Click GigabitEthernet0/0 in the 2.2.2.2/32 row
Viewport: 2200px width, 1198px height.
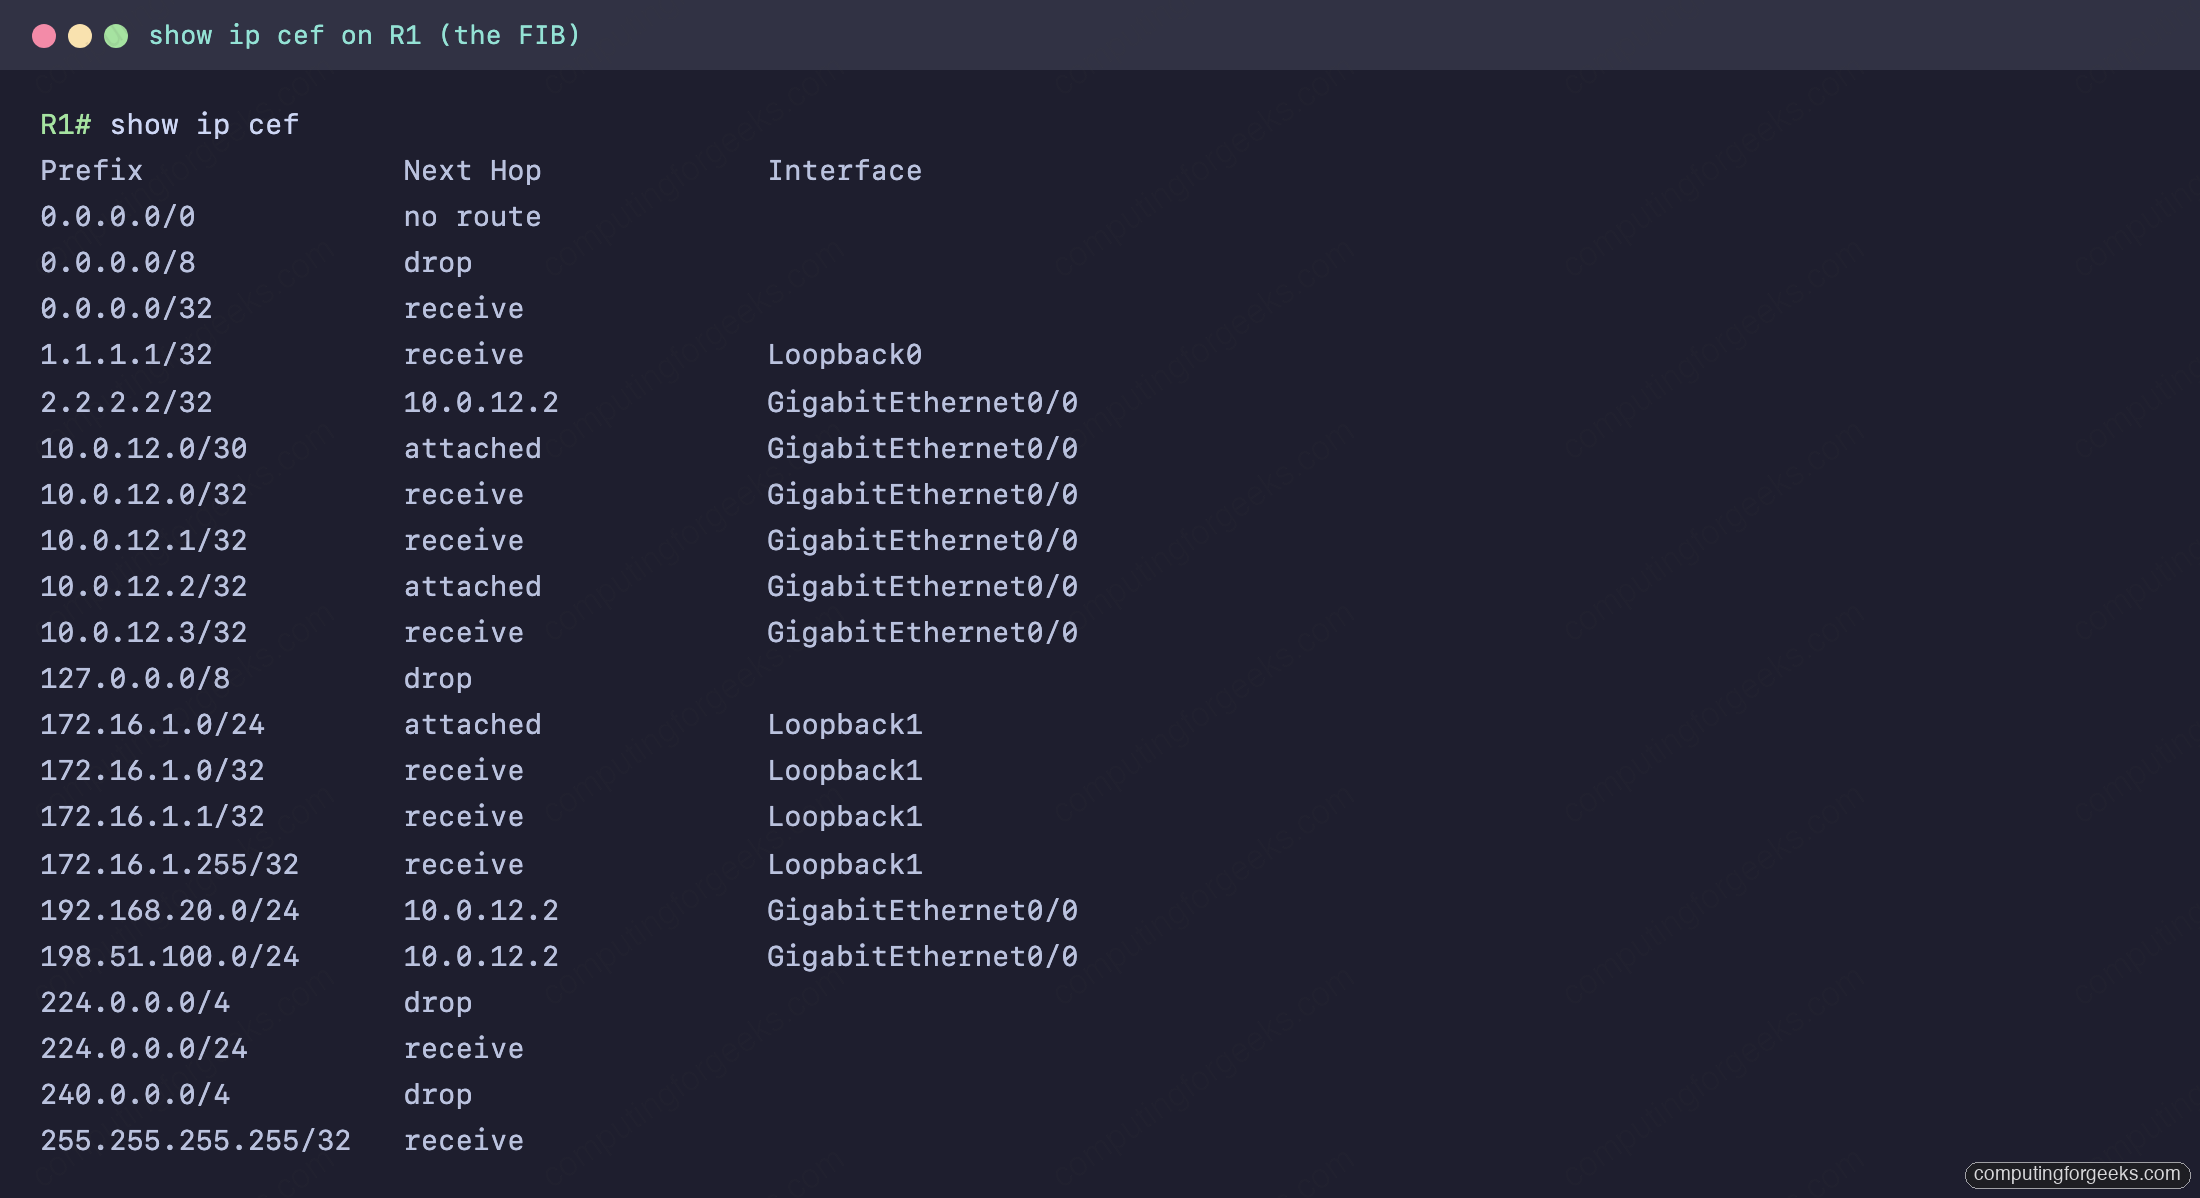[x=922, y=403]
